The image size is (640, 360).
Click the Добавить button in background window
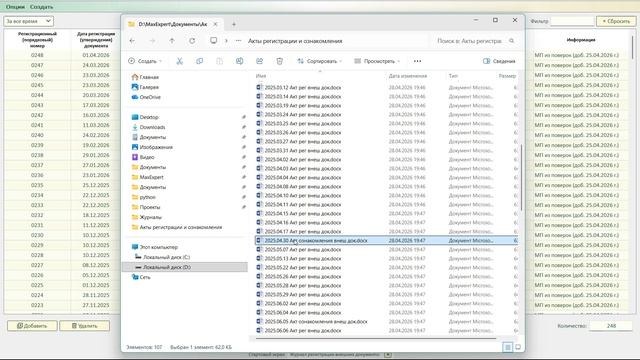32,326
